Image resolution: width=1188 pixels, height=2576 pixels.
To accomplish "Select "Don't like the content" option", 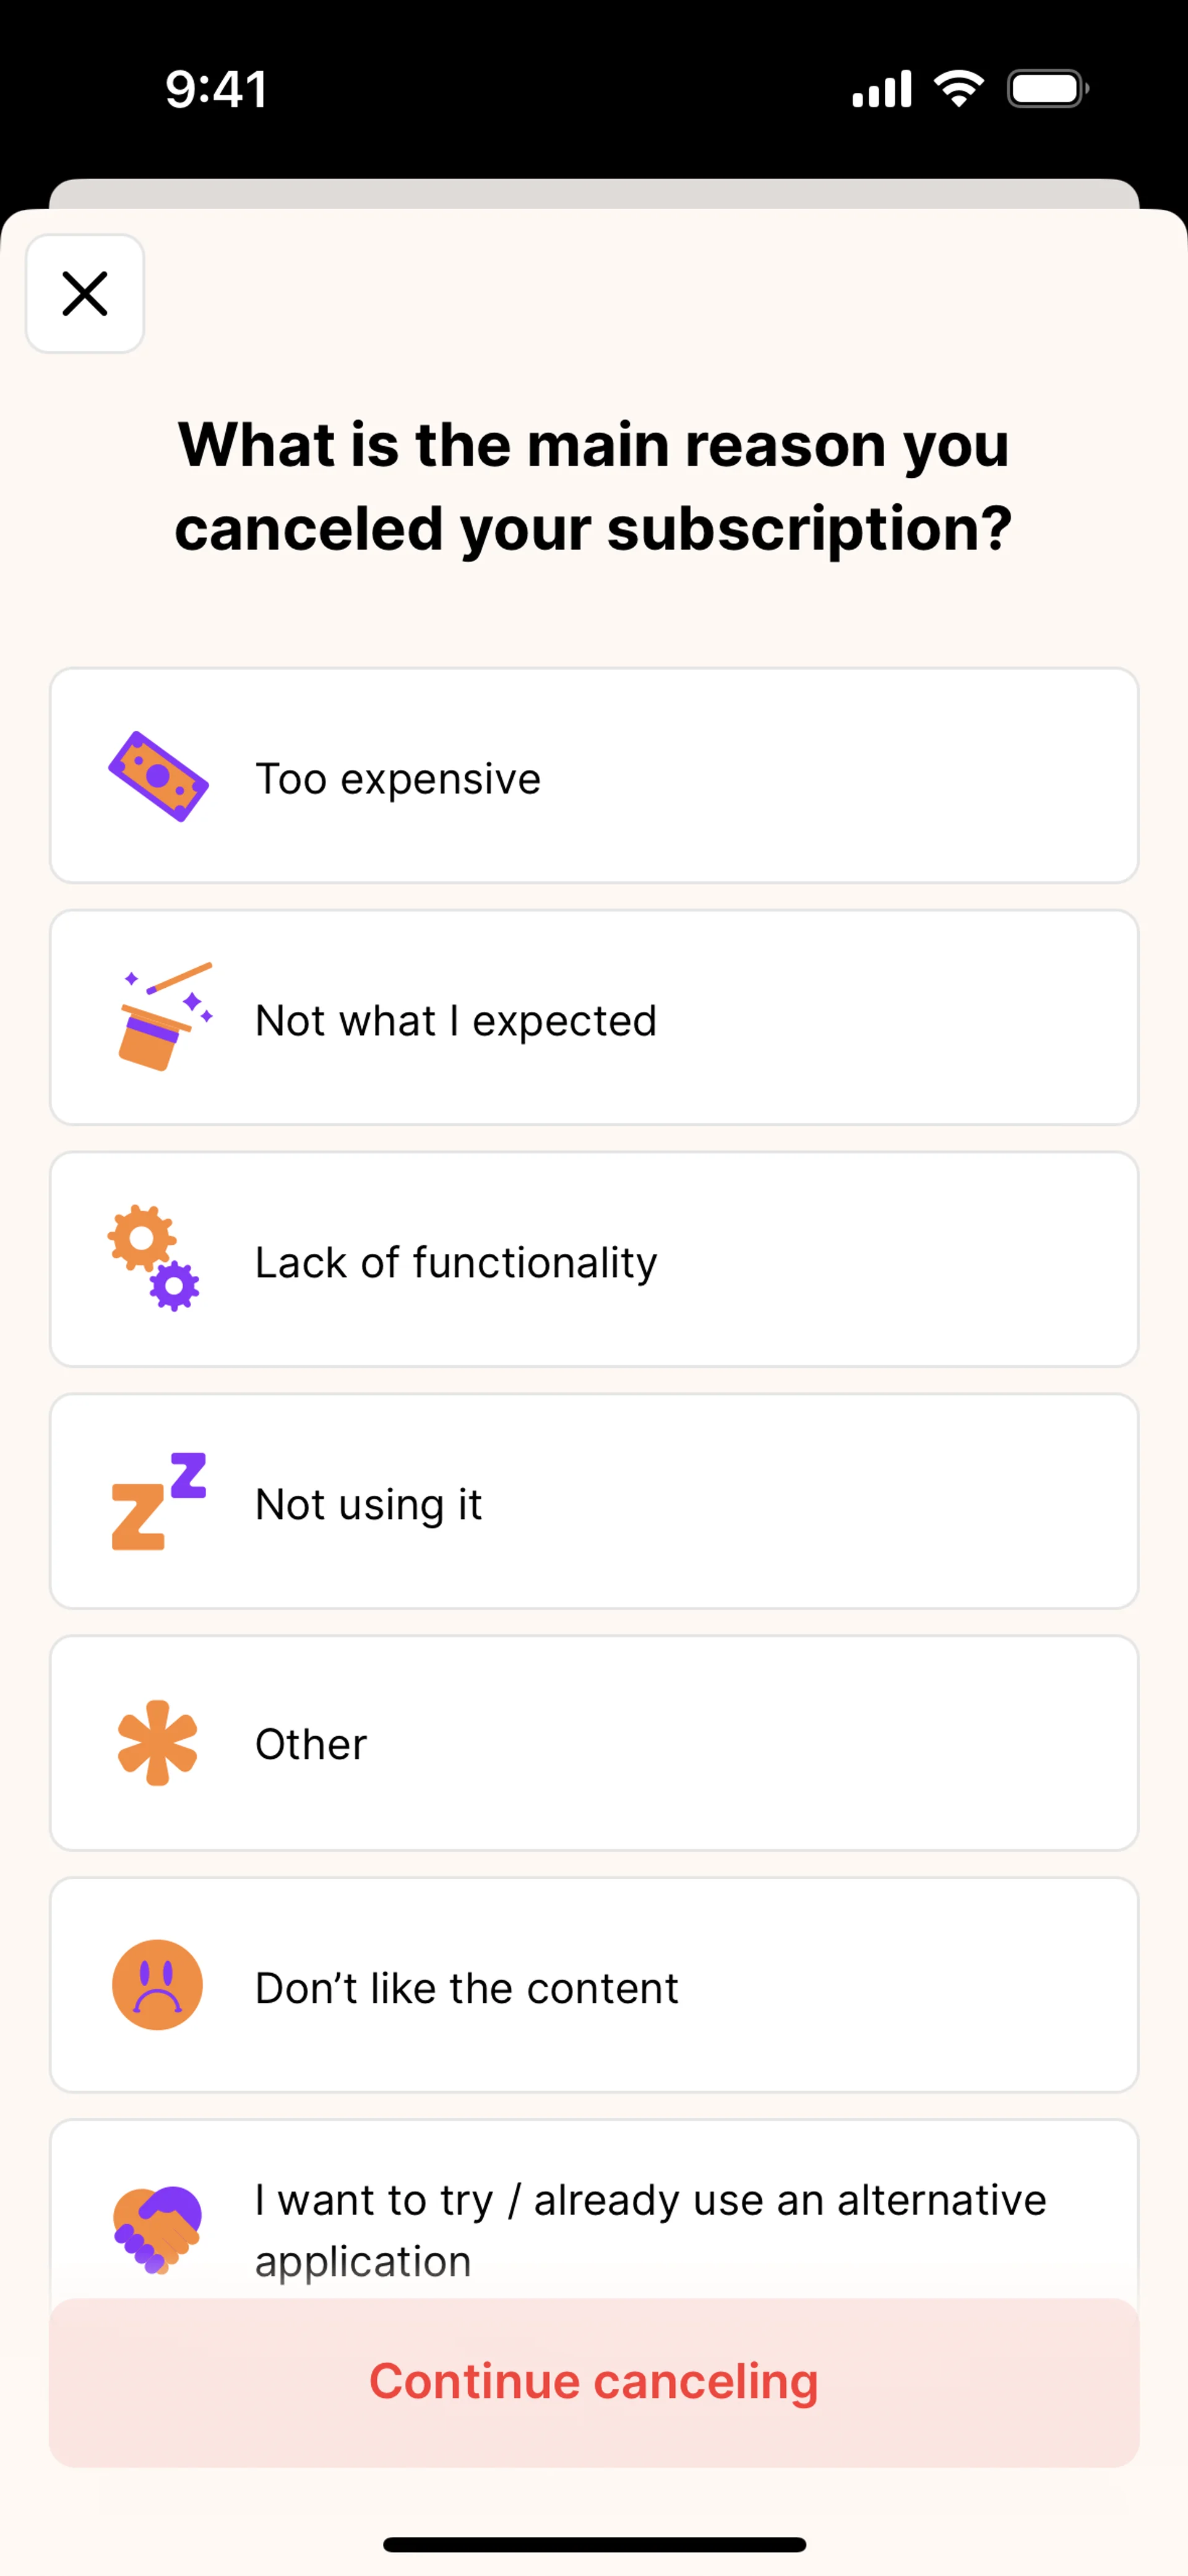I will point(467,1988).
